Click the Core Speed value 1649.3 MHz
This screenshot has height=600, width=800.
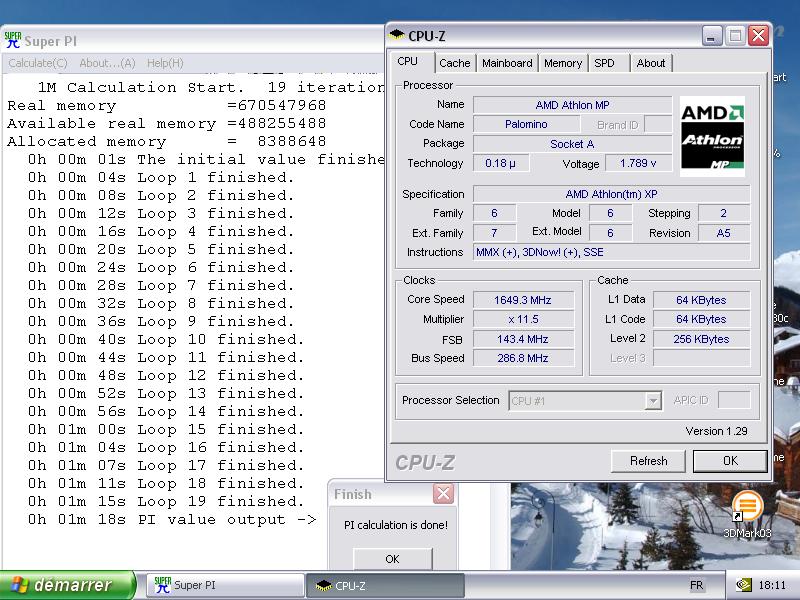point(523,300)
